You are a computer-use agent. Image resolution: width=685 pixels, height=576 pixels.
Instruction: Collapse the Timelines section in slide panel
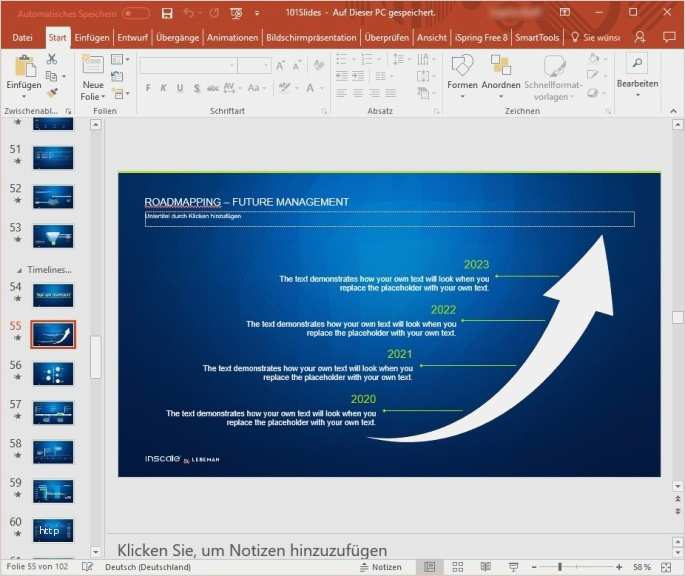coord(19,271)
